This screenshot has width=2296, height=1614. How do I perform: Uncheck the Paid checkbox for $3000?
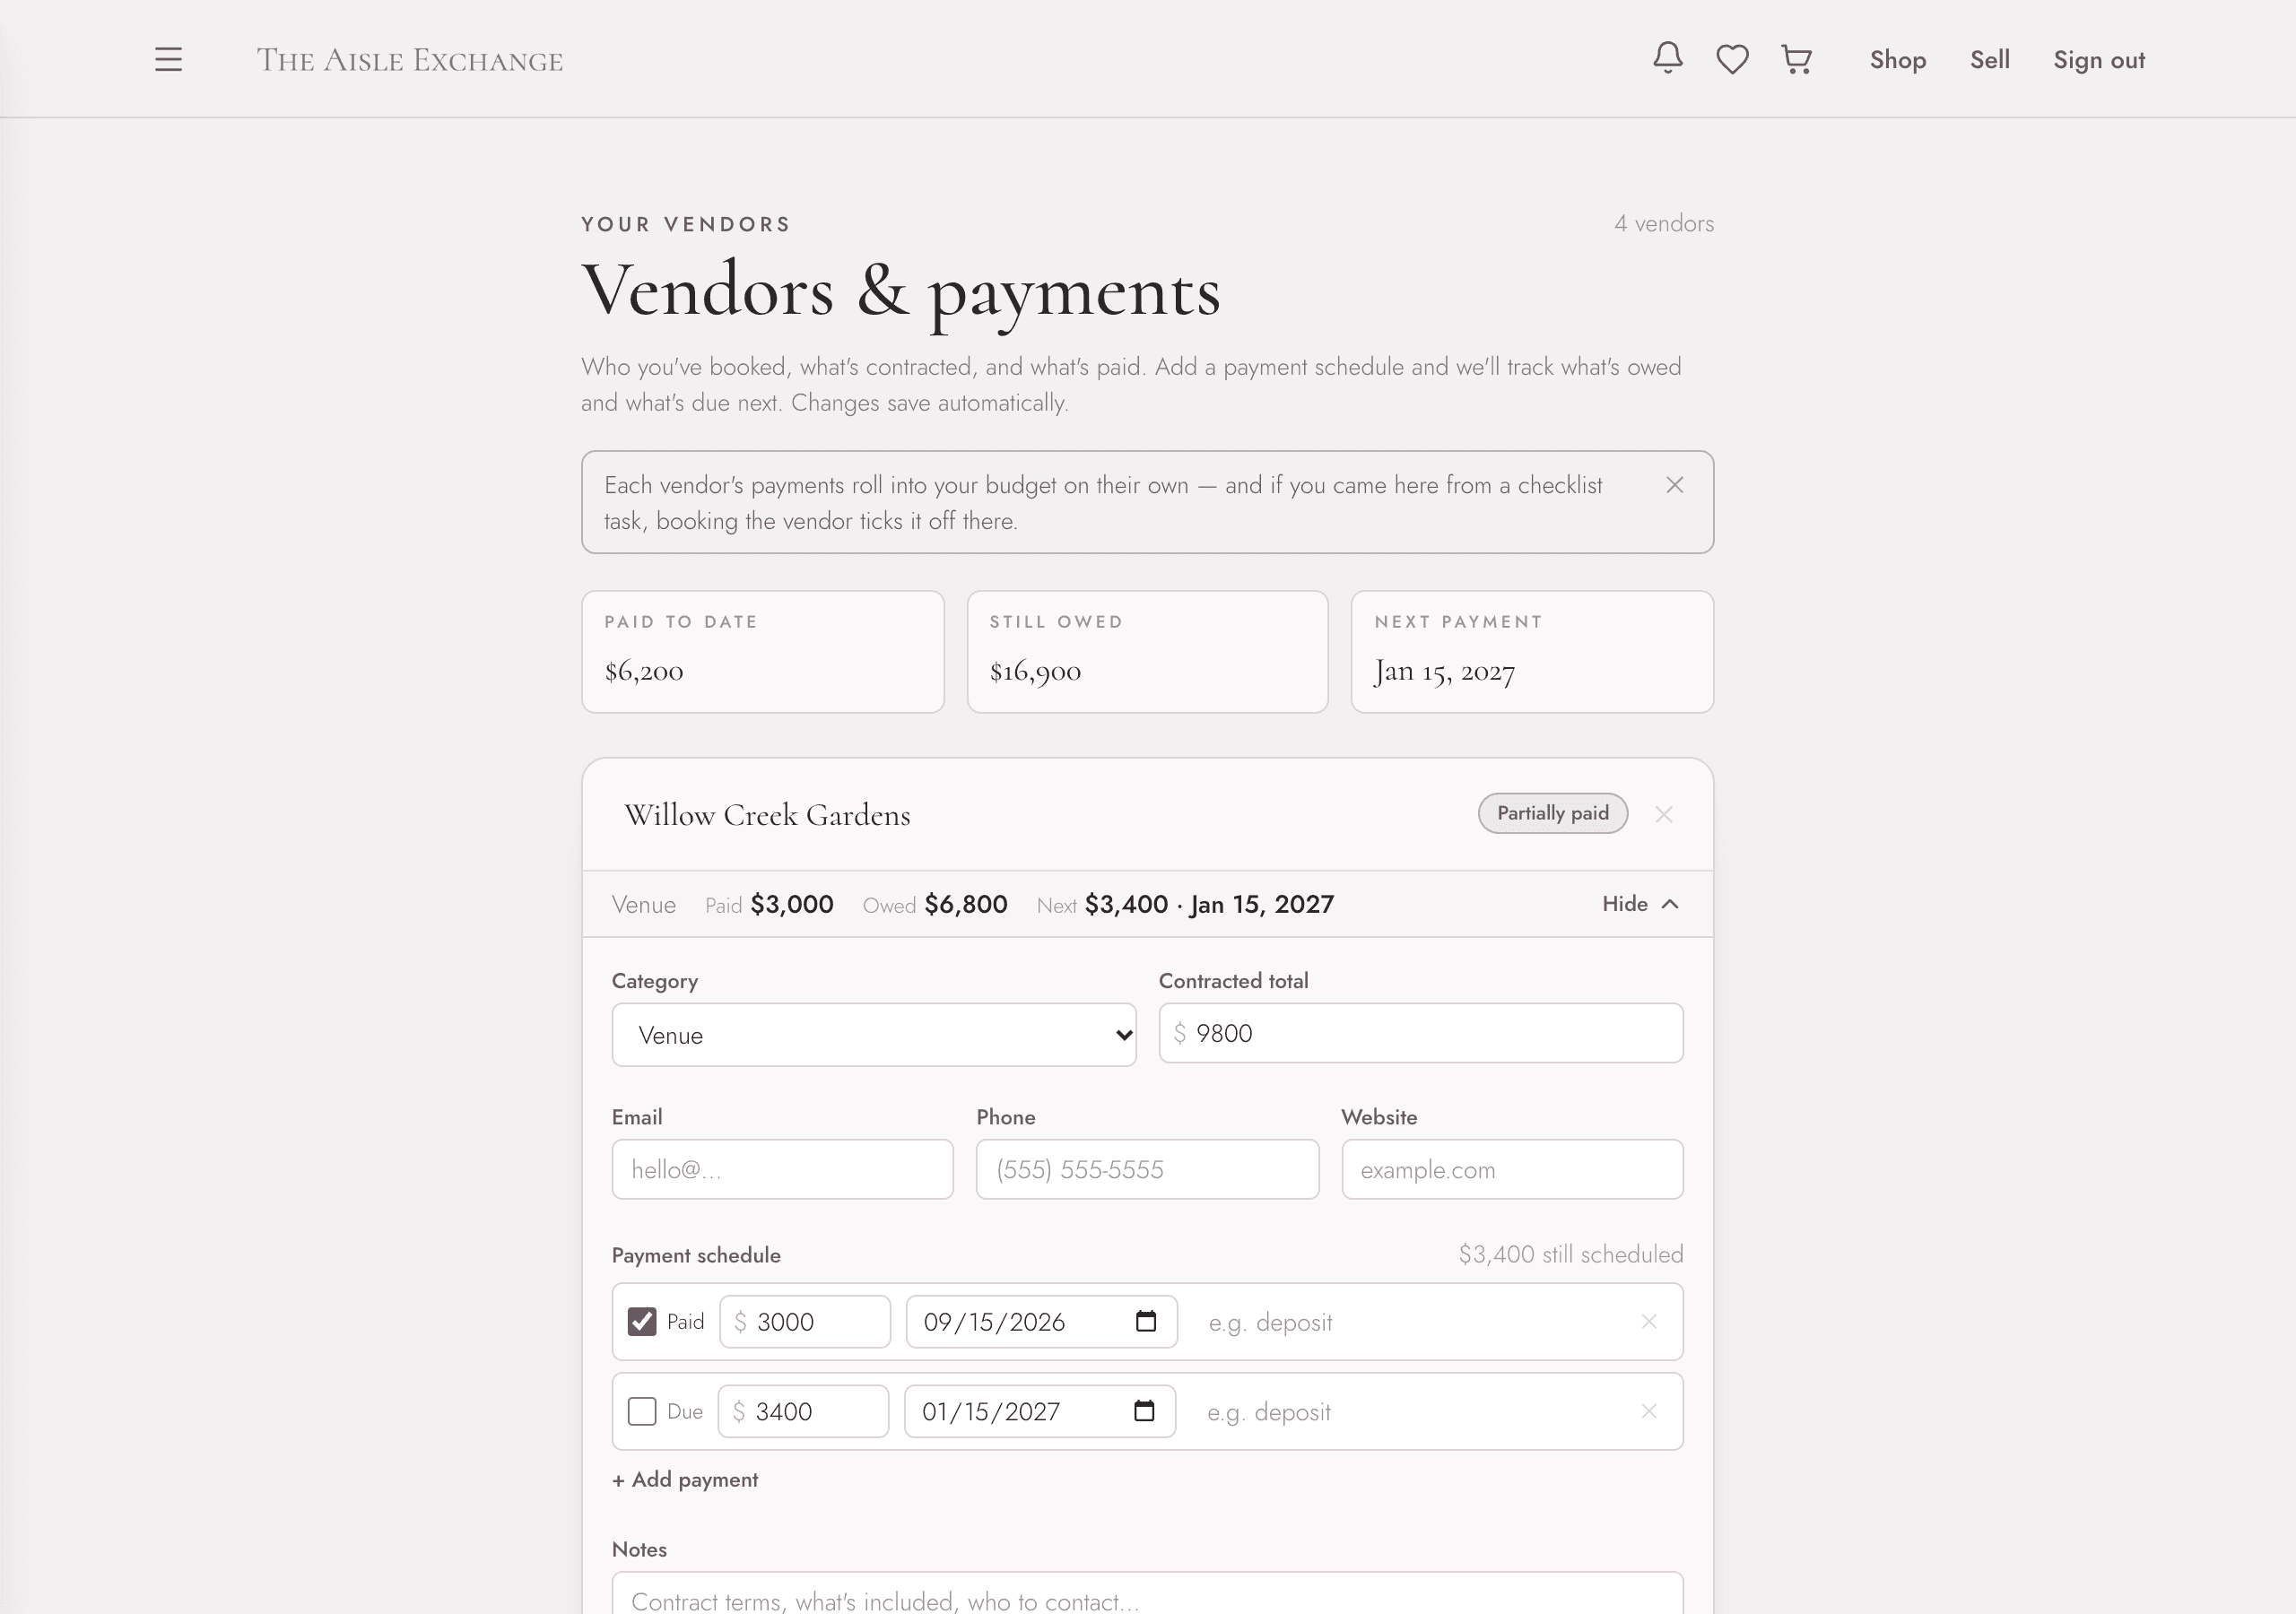tap(642, 1322)
